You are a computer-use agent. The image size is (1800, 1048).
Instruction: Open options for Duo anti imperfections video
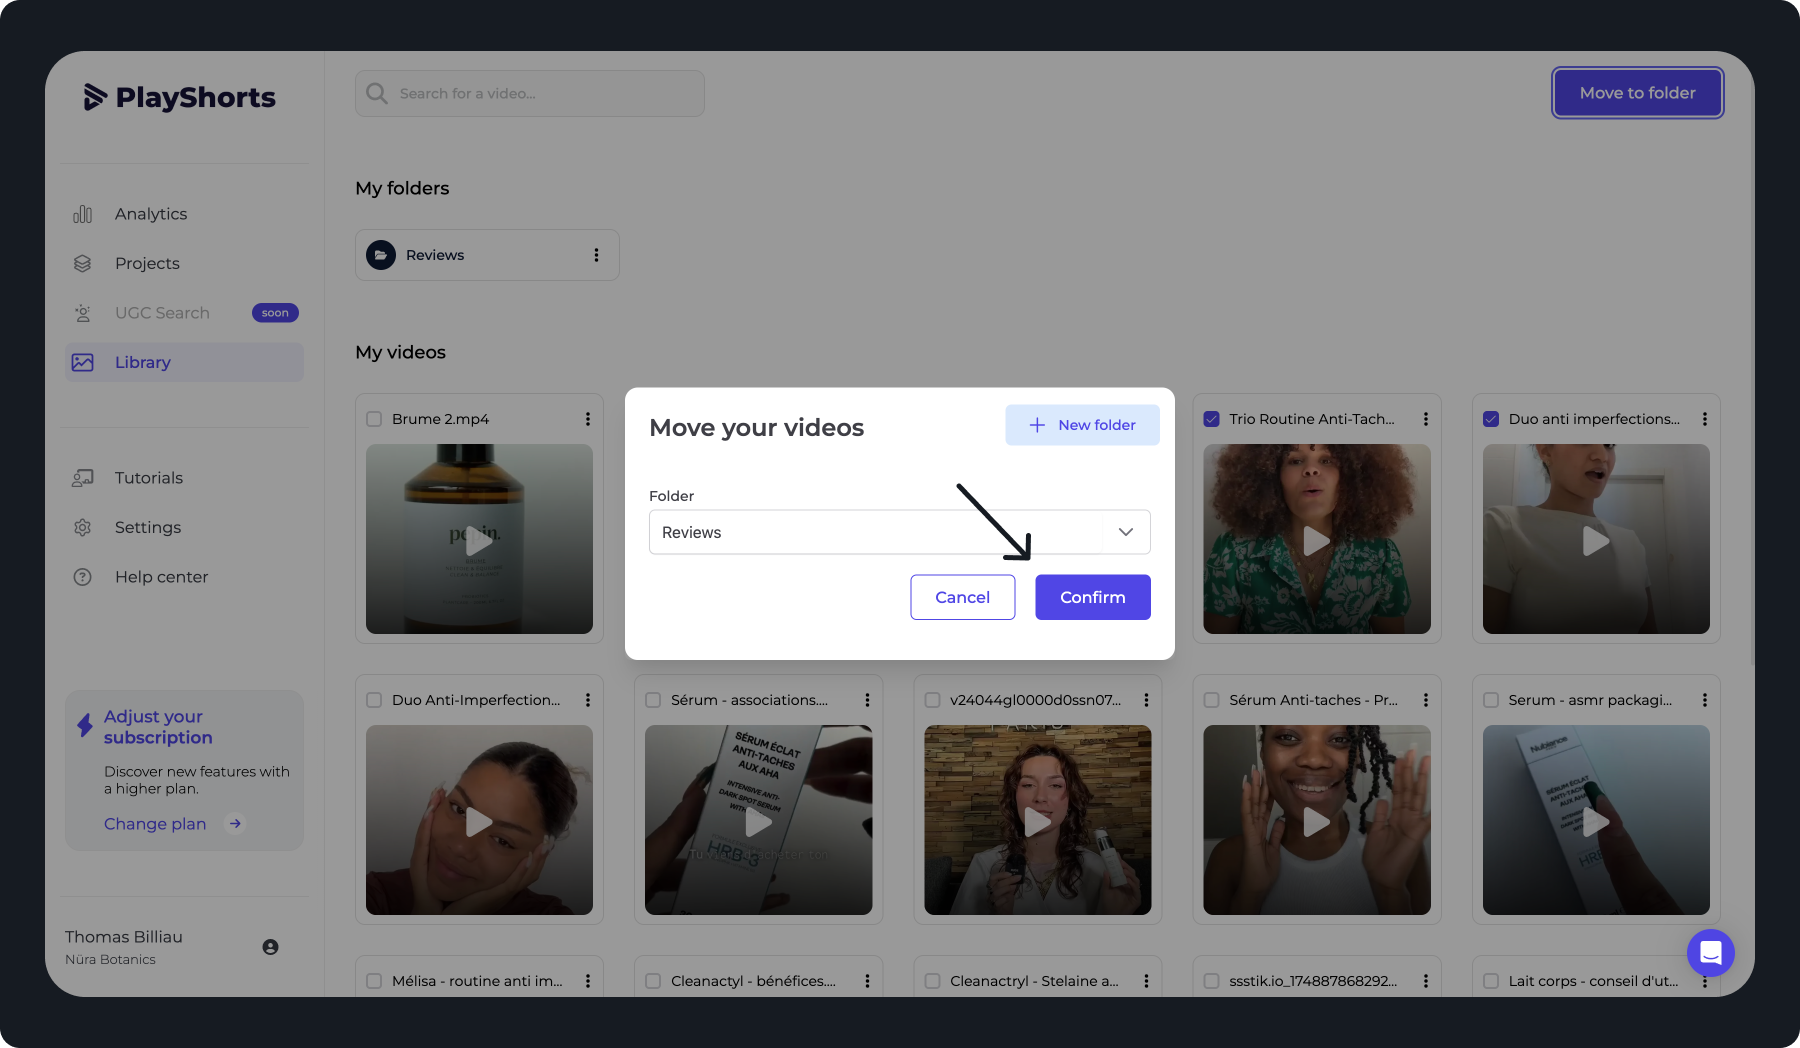click(1705, 419)
